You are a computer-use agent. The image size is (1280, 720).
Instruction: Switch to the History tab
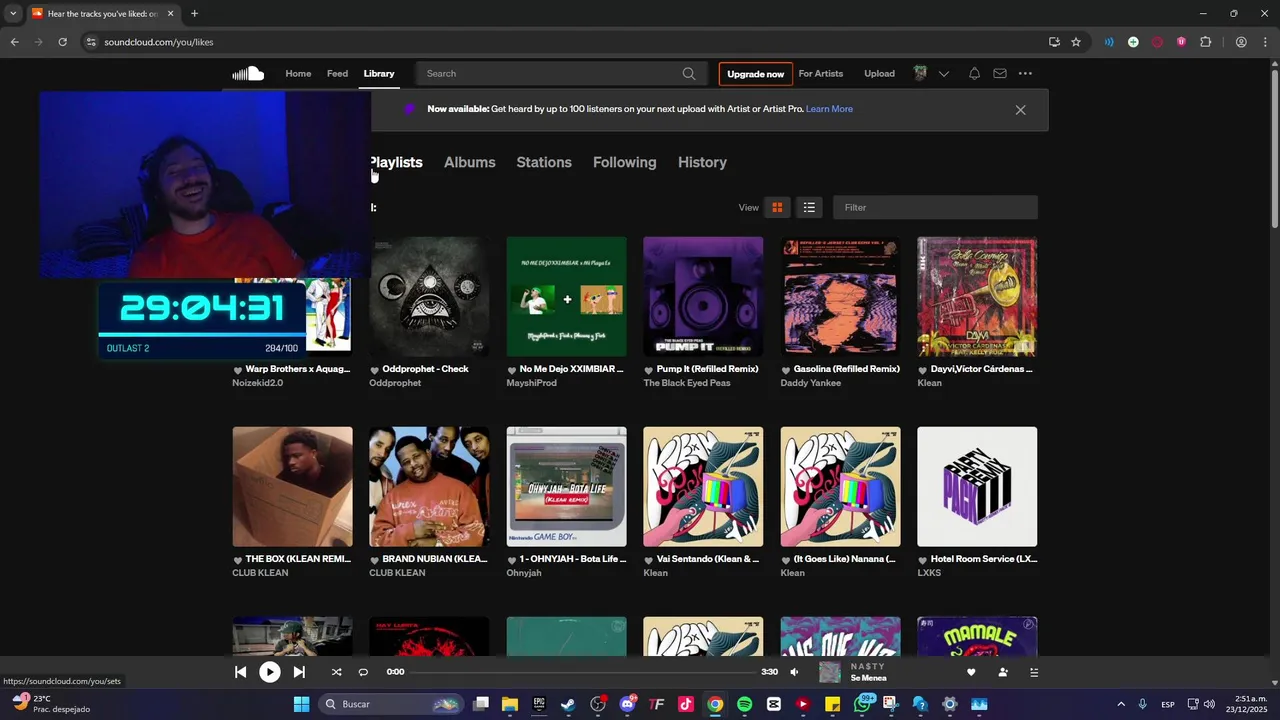(702, 162)
